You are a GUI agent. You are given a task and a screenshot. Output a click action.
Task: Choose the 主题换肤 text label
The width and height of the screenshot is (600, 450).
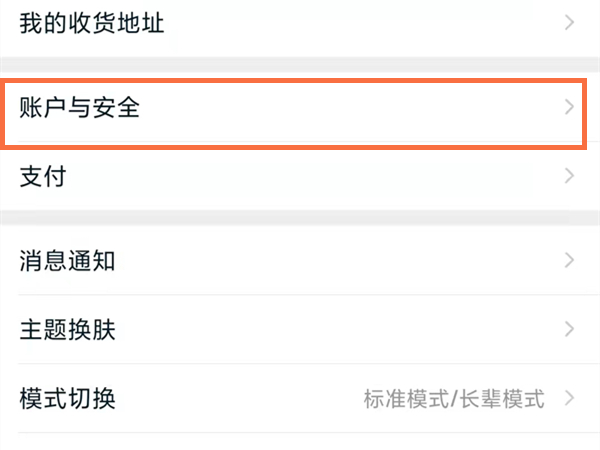pos(68,330)
